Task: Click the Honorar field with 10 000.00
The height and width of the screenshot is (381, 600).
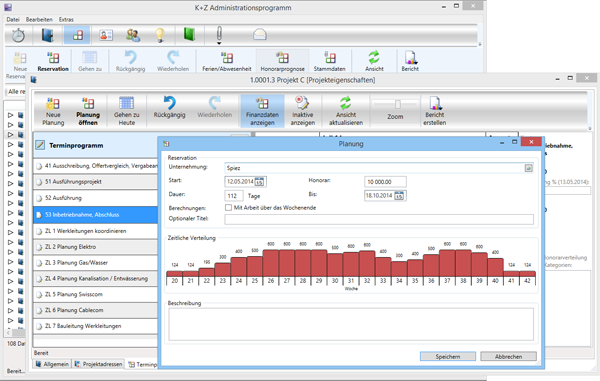Action: (385, 182)
